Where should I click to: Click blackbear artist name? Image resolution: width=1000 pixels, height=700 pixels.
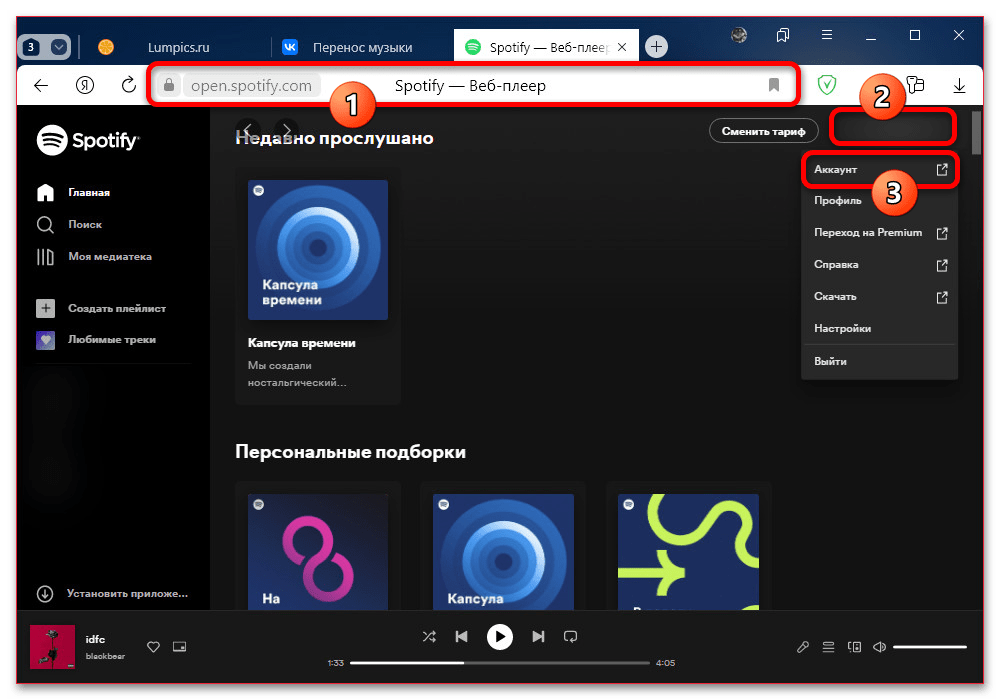105,657
